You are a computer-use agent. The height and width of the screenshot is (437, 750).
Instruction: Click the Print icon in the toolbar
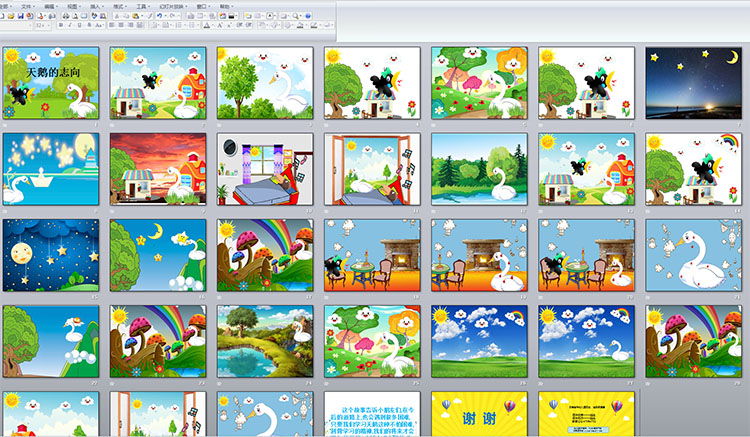point(66,16)
